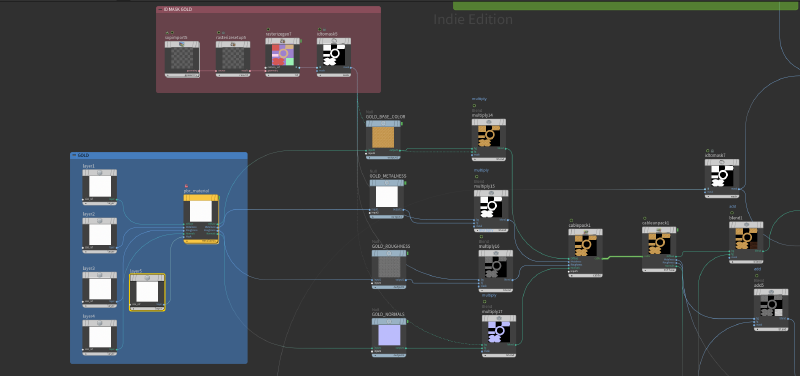This screenshot has width=800, height=376.
Task: Select the pbr_material node in GOLD box
Action: (x=201, y=219)
